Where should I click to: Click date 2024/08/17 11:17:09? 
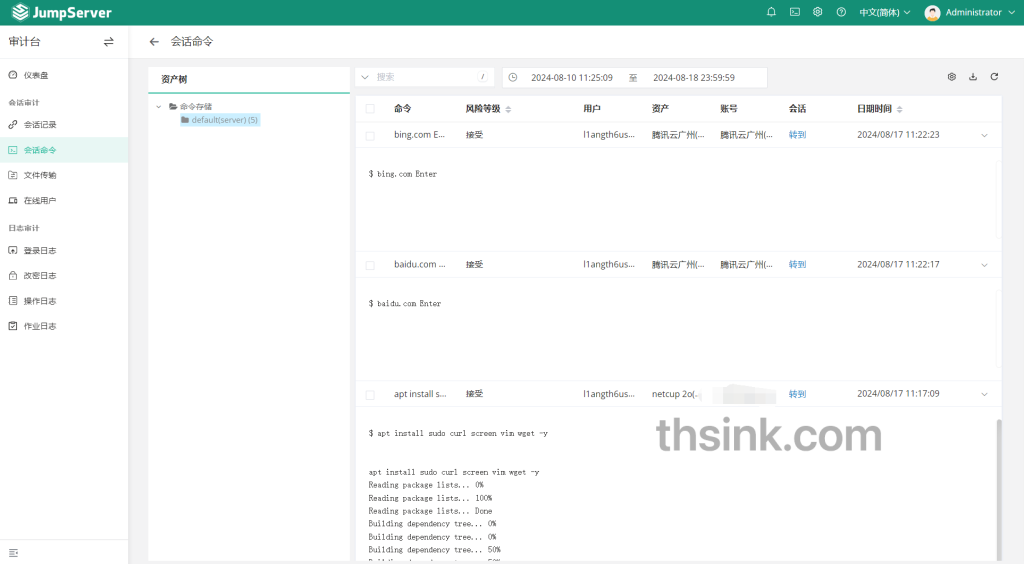[x=898, y=394]
